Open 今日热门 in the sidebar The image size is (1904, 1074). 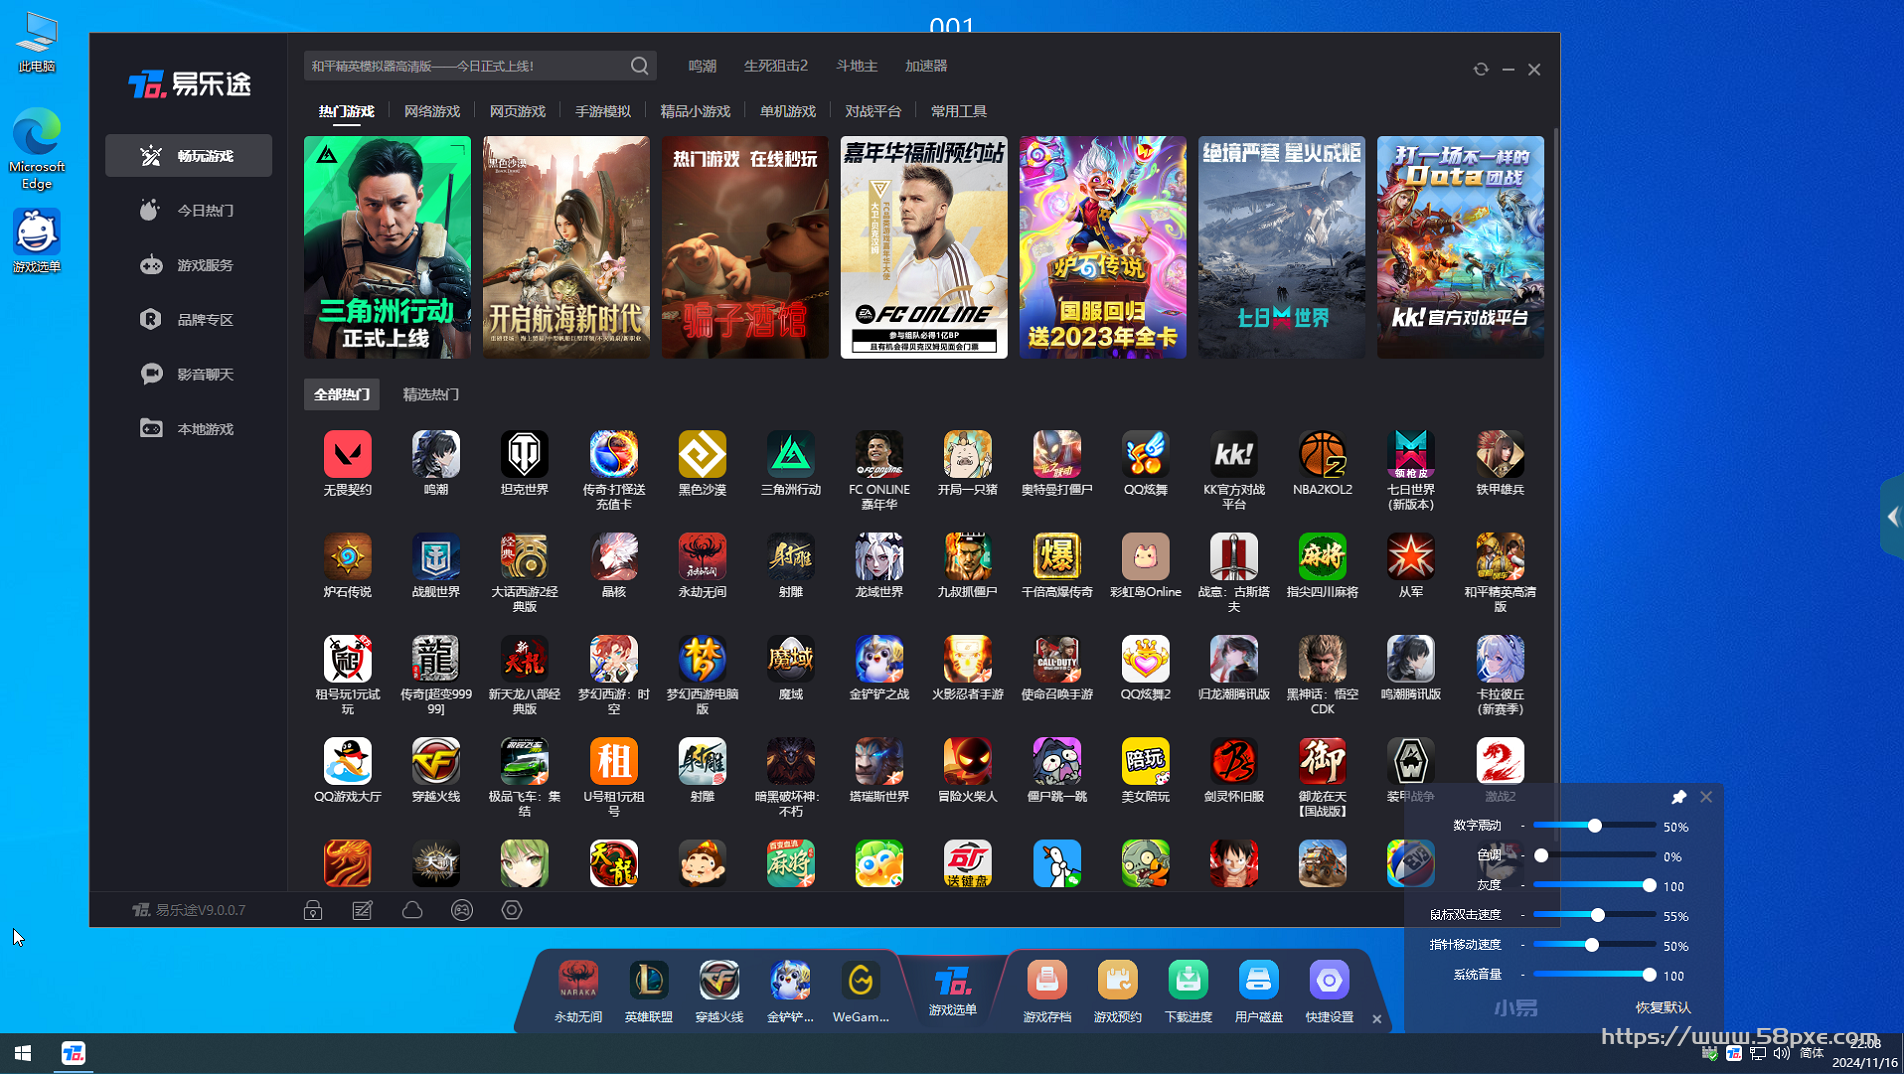pyautogui.click(x=188, y=210)
